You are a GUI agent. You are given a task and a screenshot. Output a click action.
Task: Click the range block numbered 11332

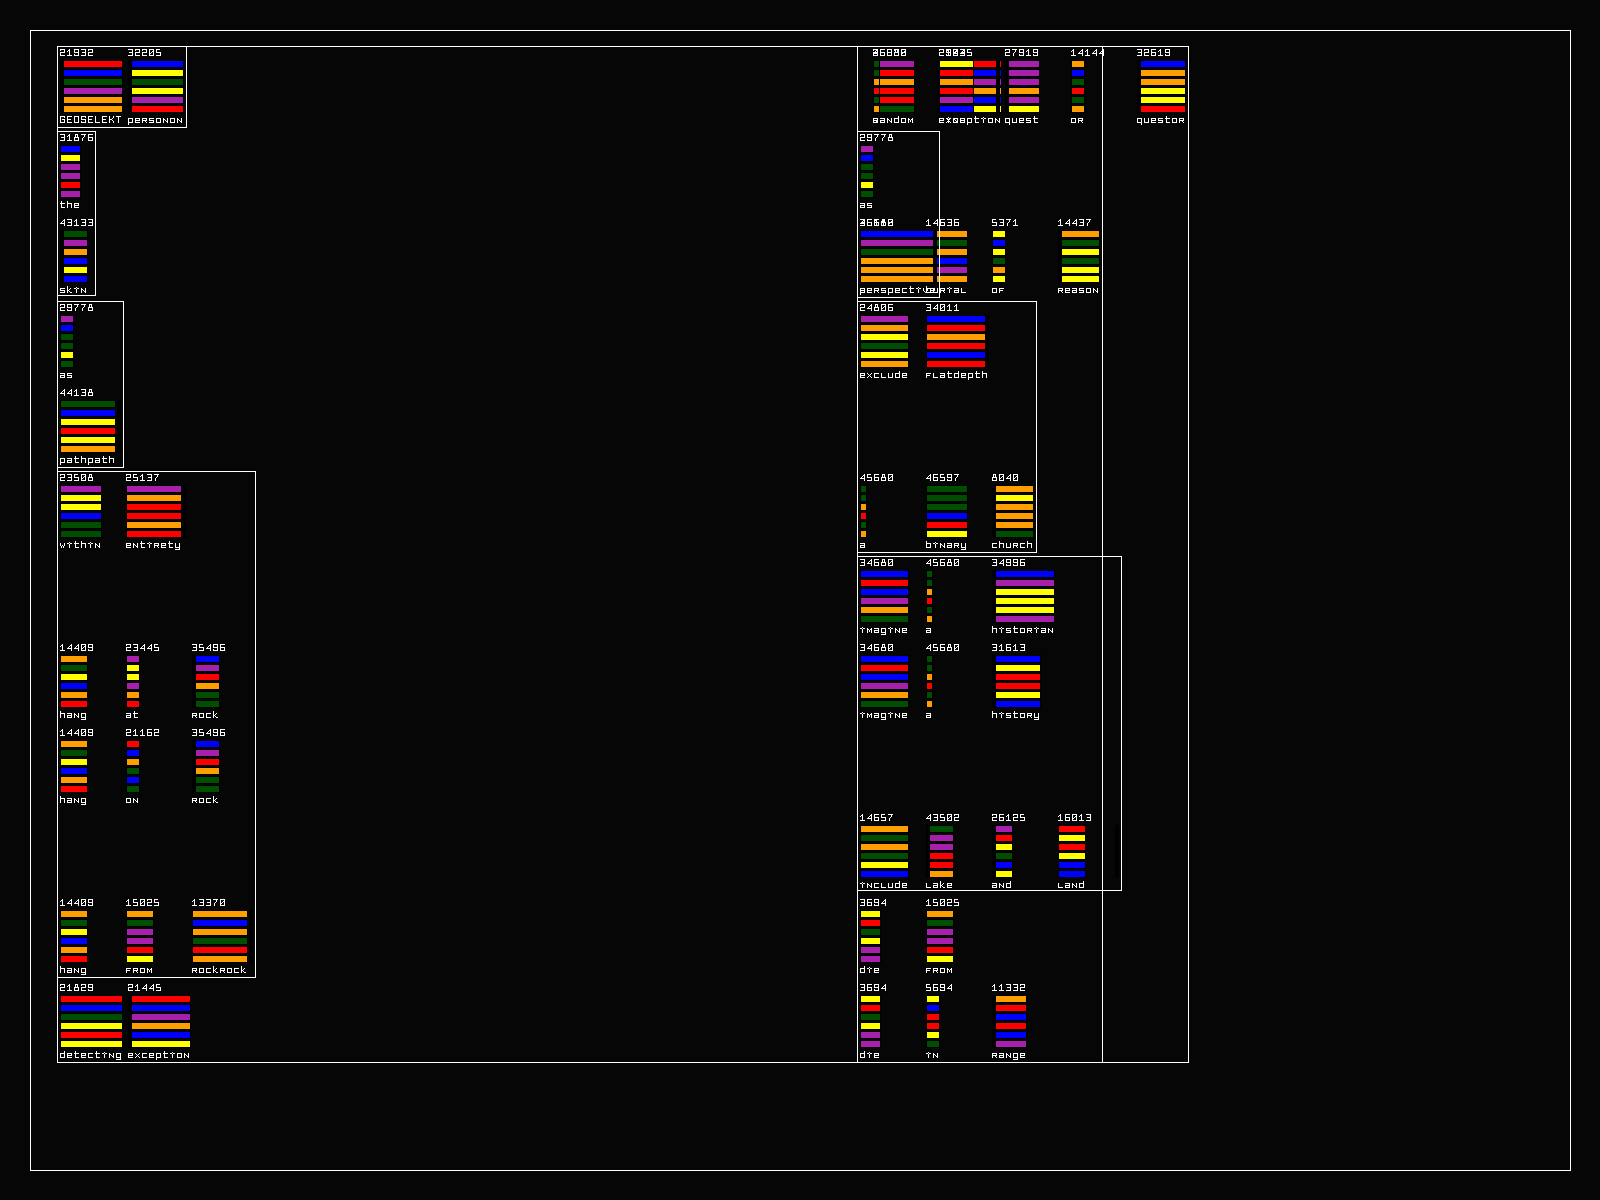(x=1010, y=1021)
